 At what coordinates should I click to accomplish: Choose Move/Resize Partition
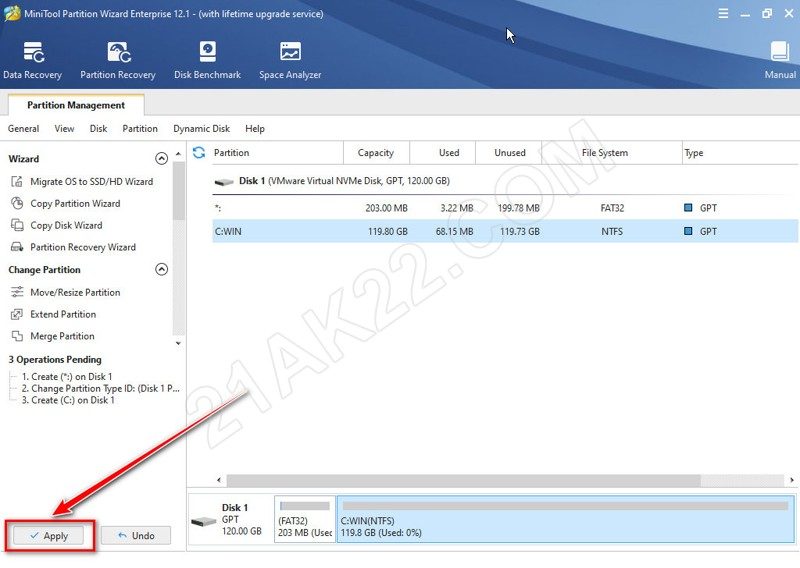tap(75, 292)
